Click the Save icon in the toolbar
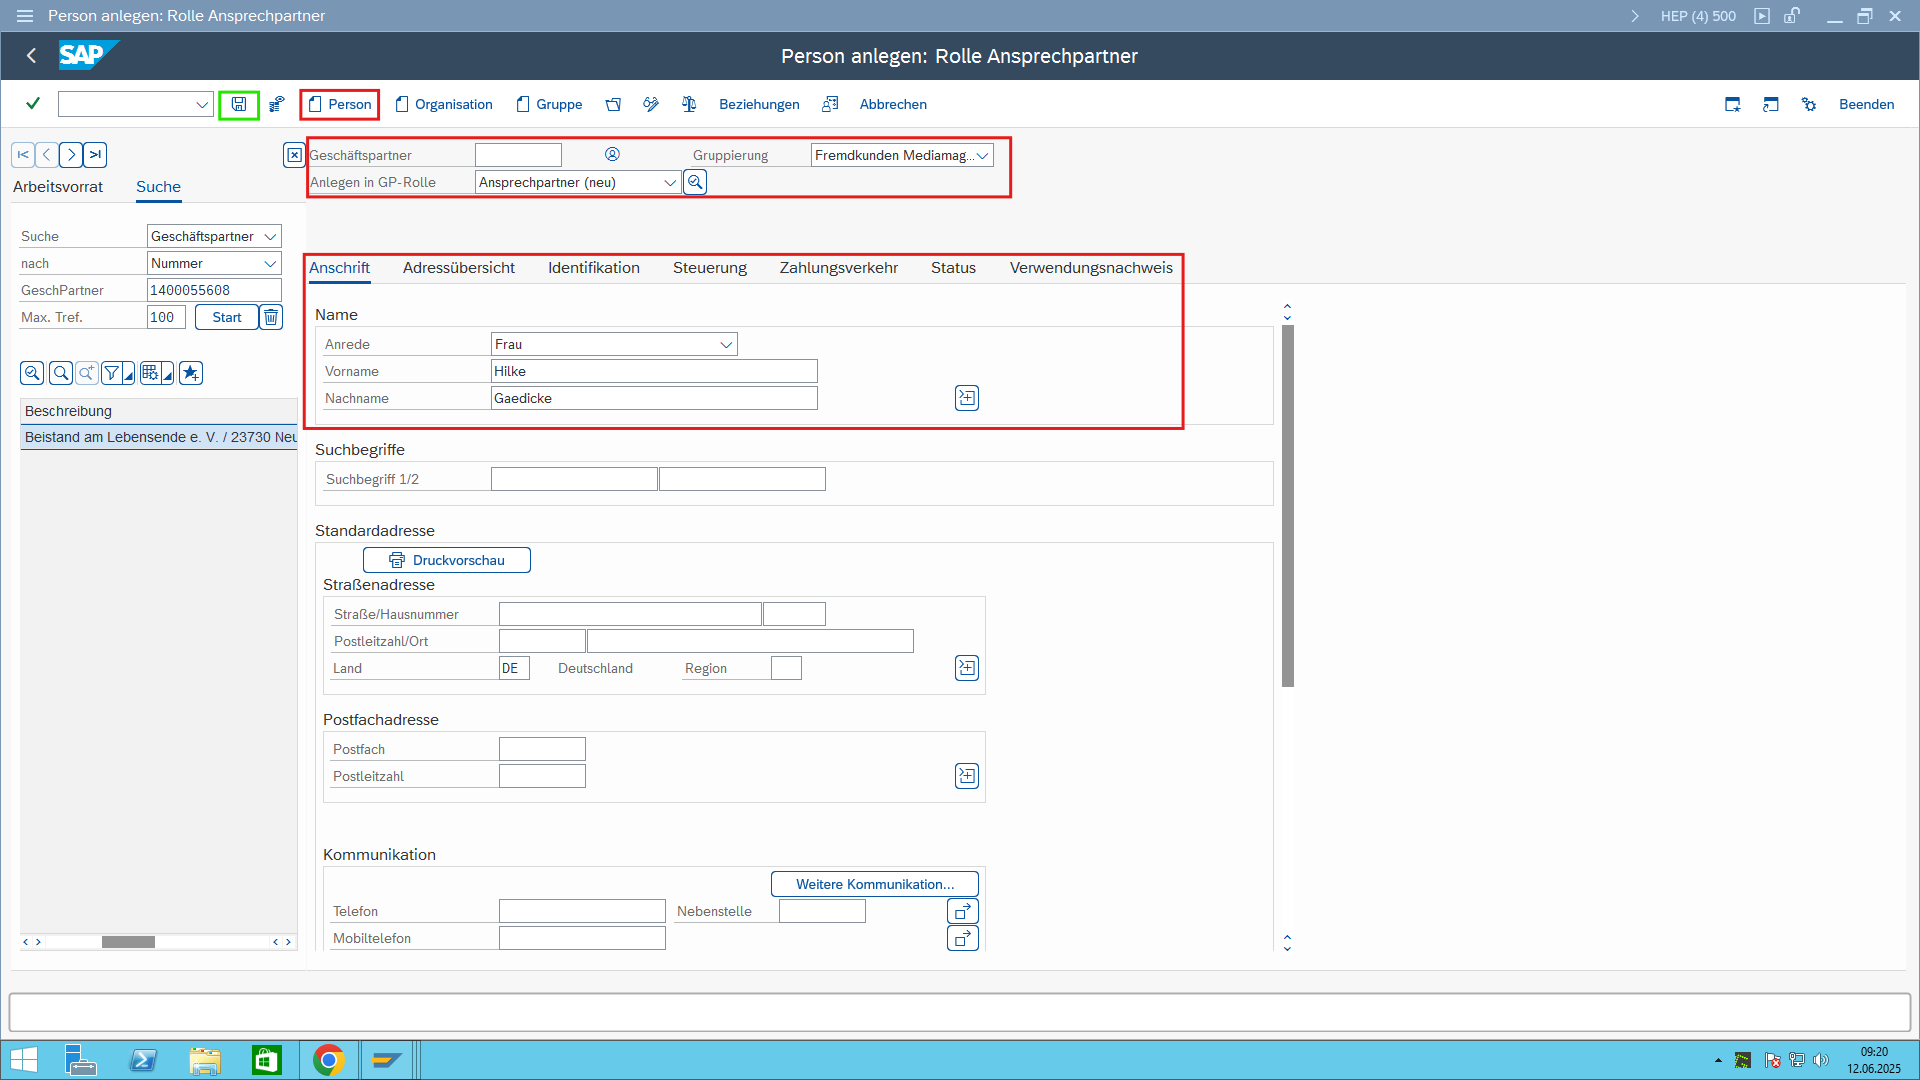1920x1080 pixels. tap(239, 104)
